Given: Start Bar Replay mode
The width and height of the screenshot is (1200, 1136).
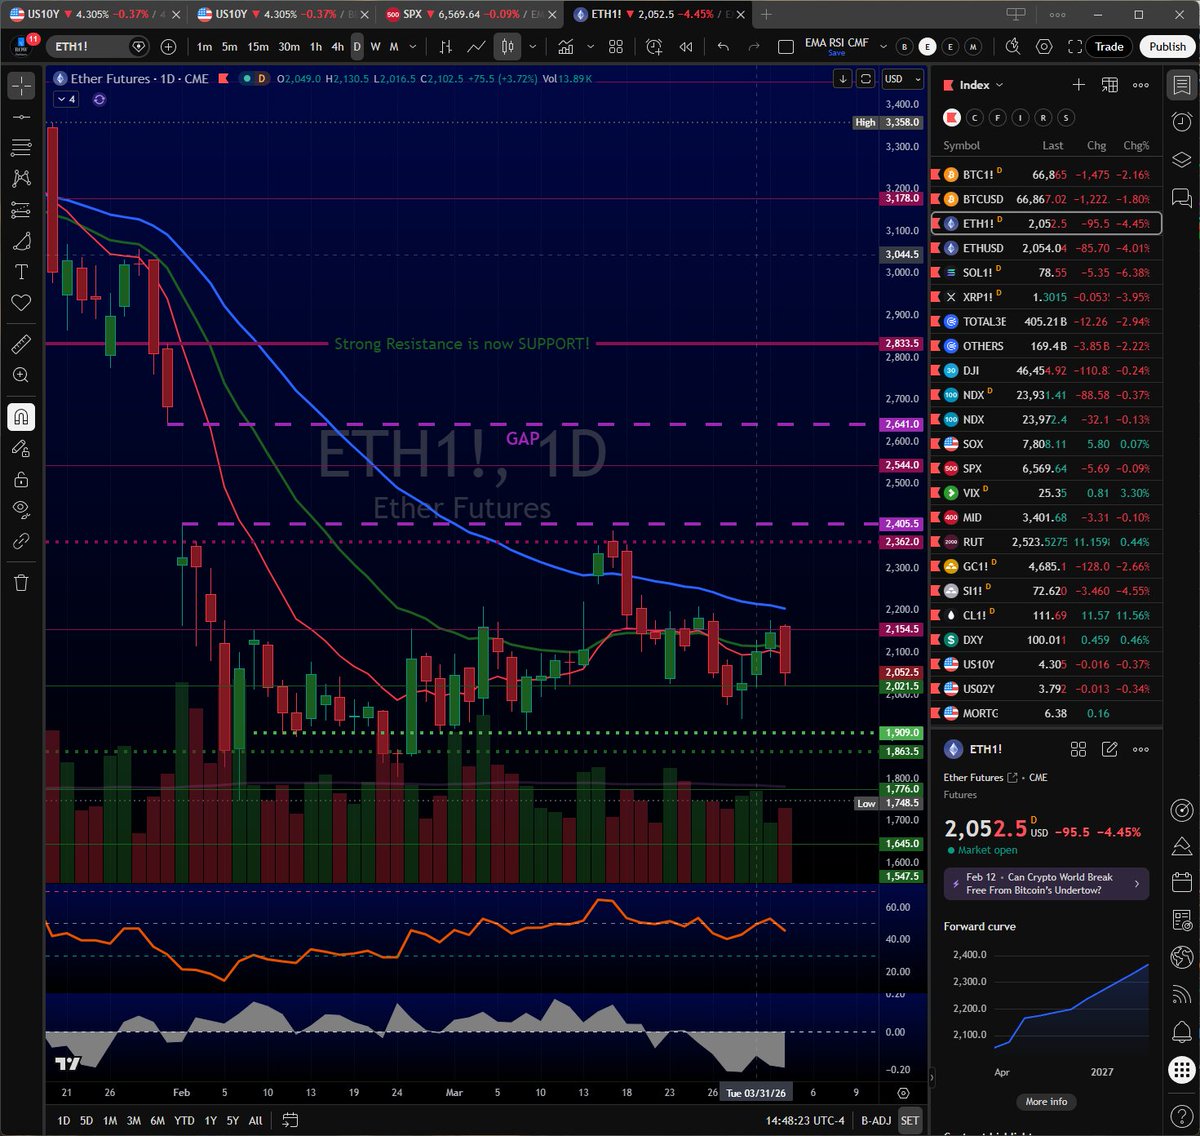Looking at the screenshot, I should 686,47.
